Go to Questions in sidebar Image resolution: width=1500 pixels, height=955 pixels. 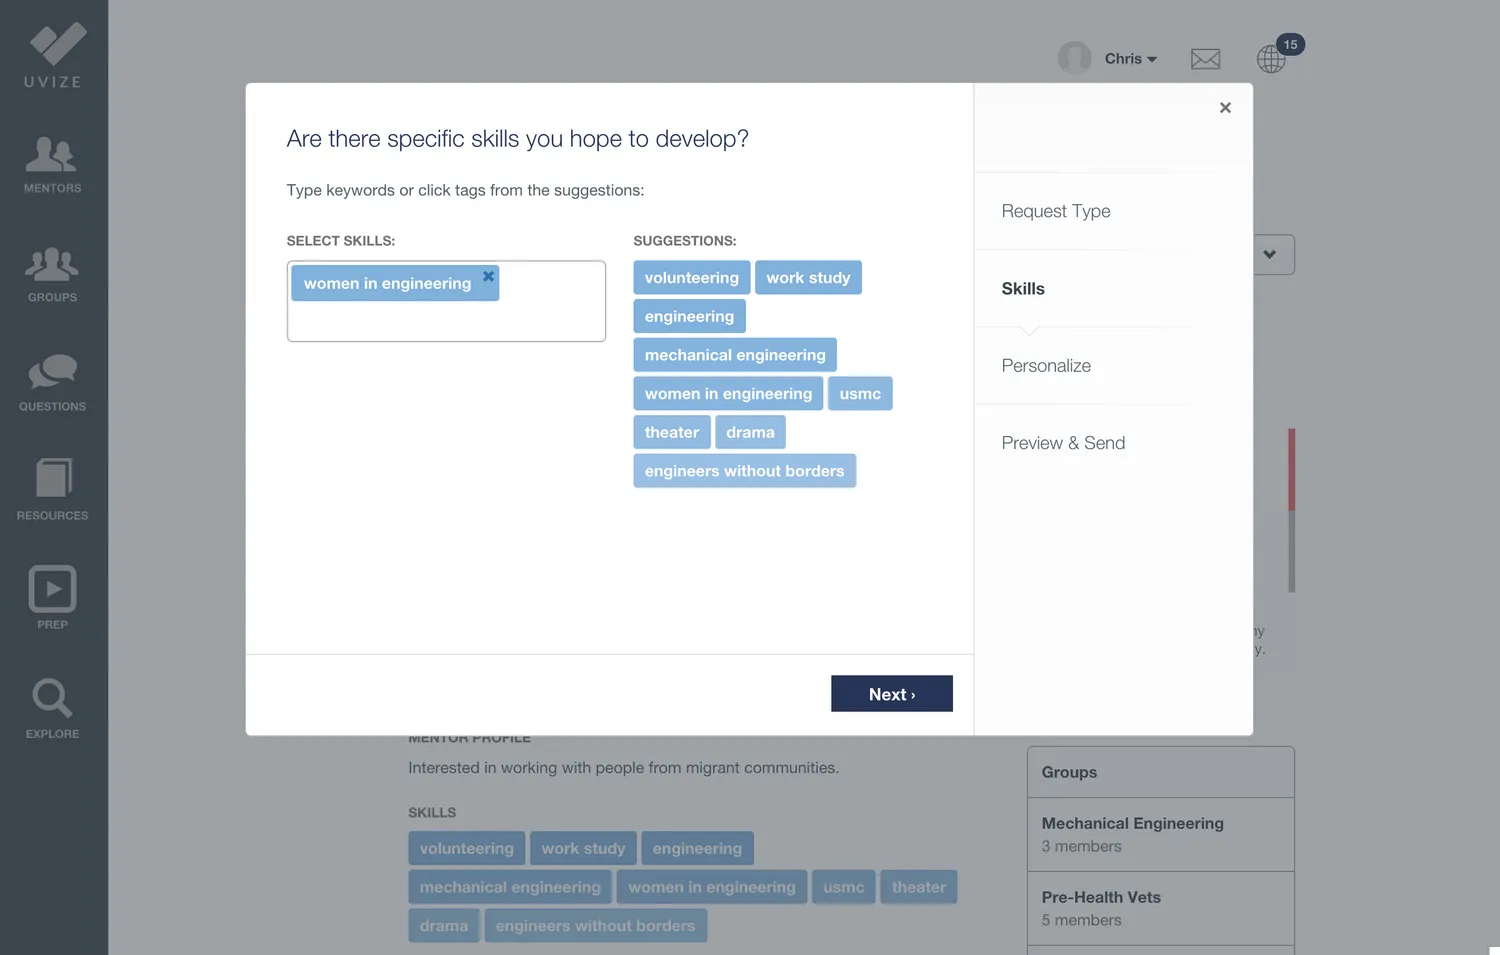pyautogui.click(x=52, y=382)
